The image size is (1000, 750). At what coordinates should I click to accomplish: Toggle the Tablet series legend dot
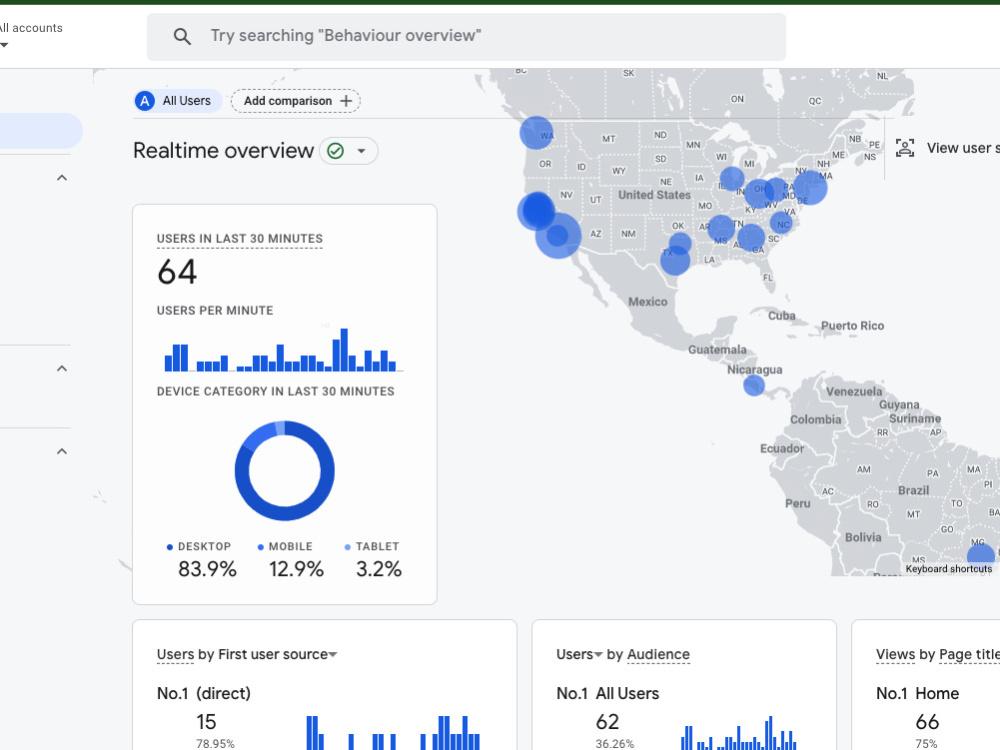tap(347, 546)
